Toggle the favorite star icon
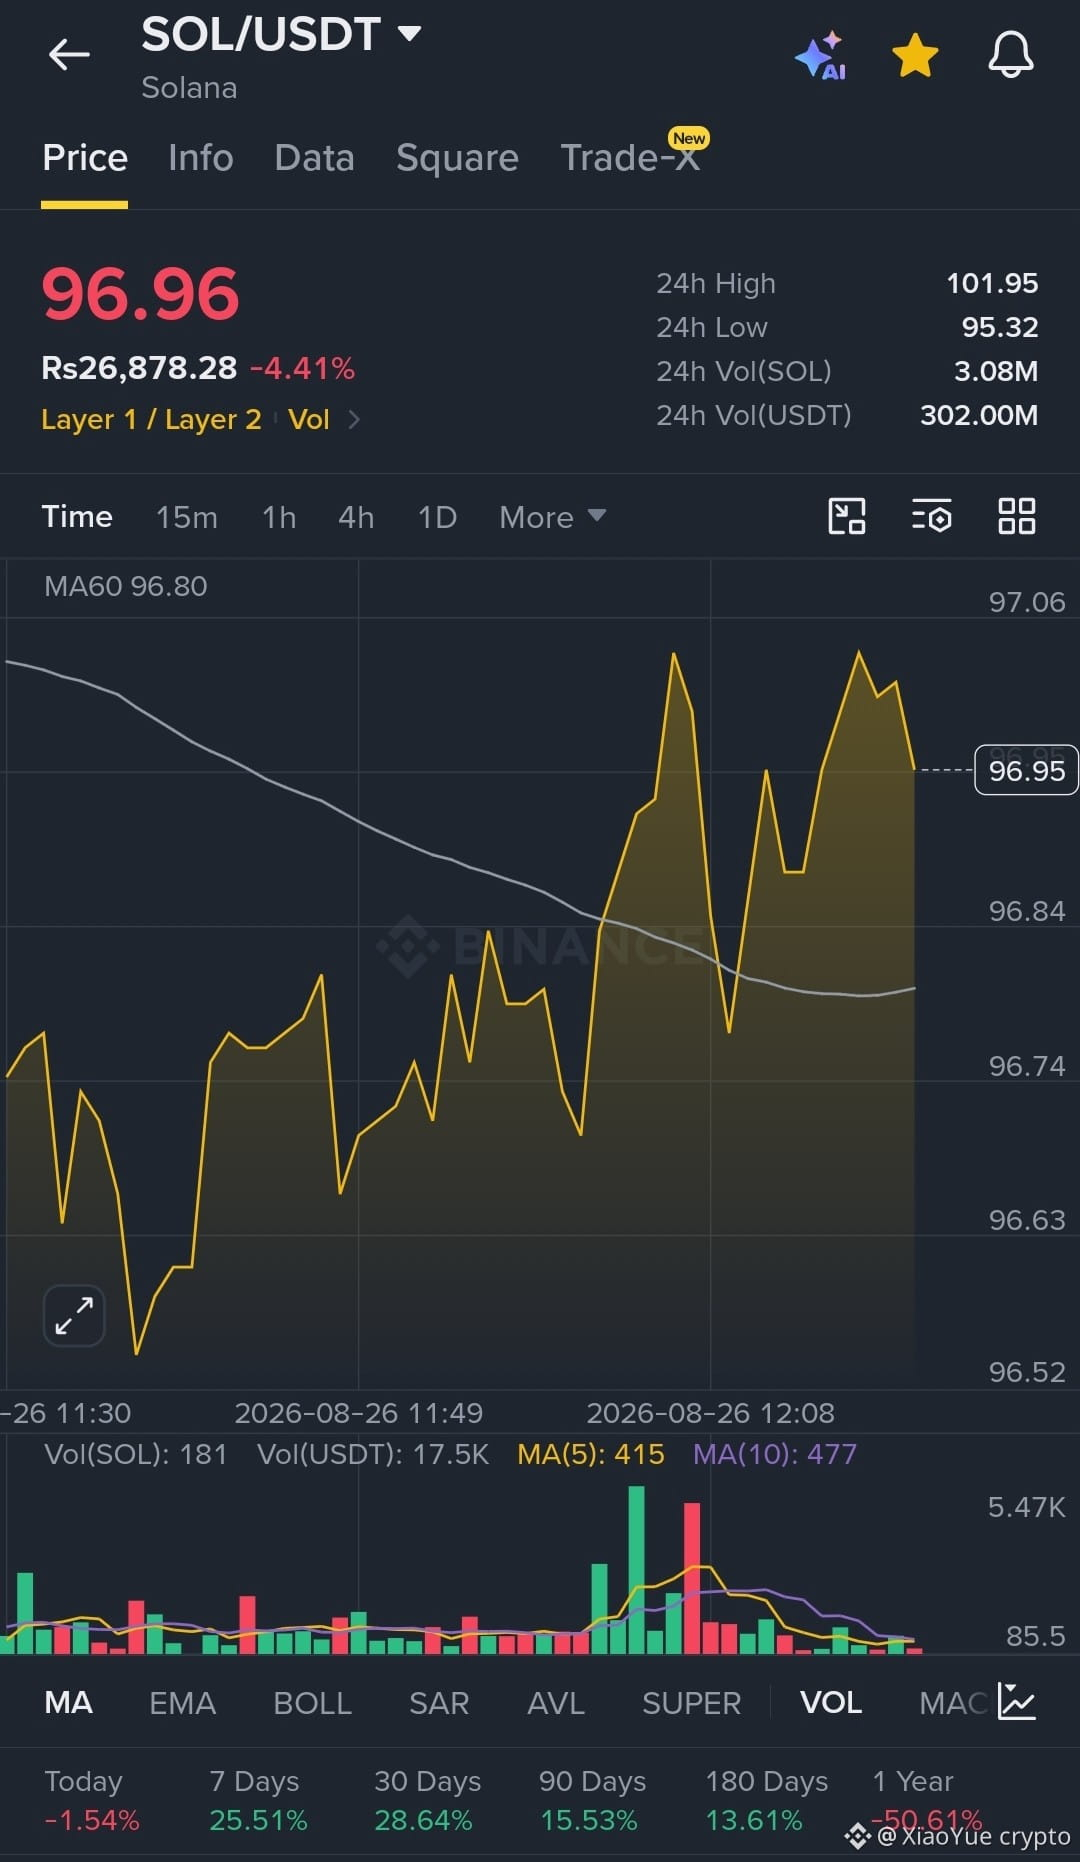 click(x=915, y=55)
